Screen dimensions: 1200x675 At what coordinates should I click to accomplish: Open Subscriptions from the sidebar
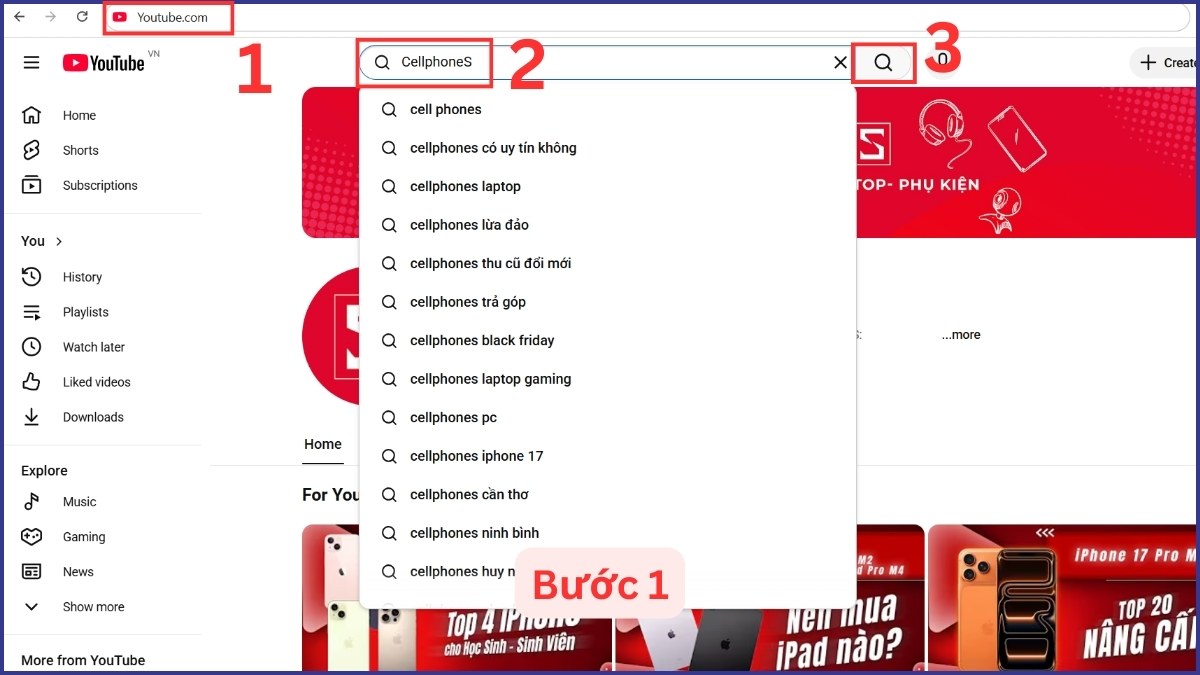click(100, 185)
